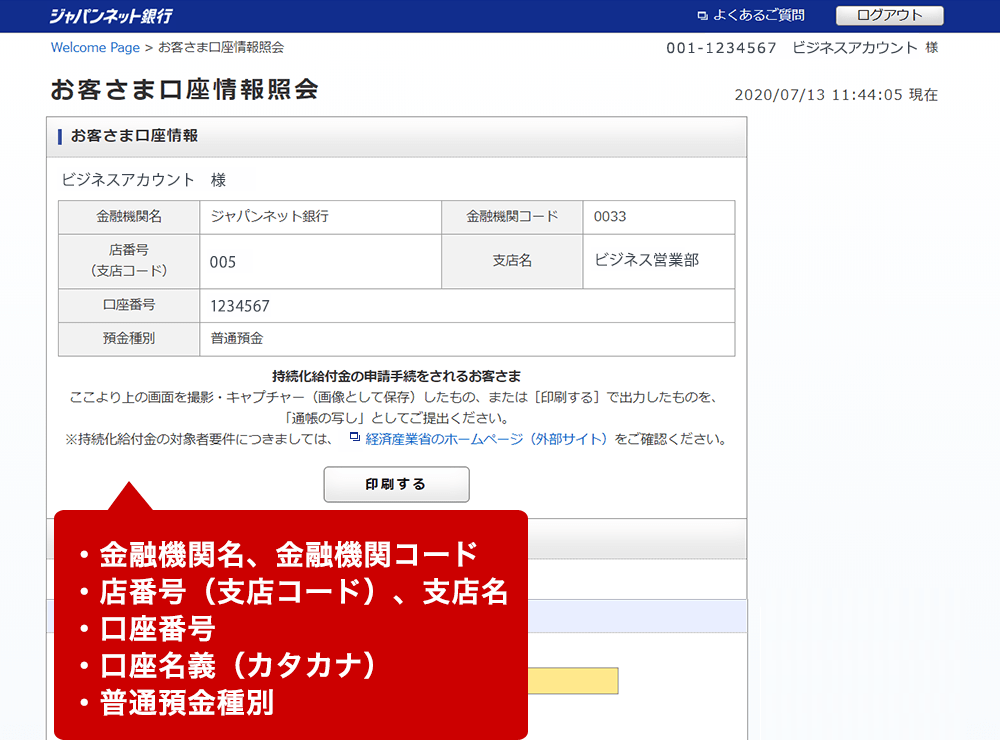This screenshot has height=740, width=1000.
Task: Click account number 001-1234567 in header
Action: click(x=721, y=48)
